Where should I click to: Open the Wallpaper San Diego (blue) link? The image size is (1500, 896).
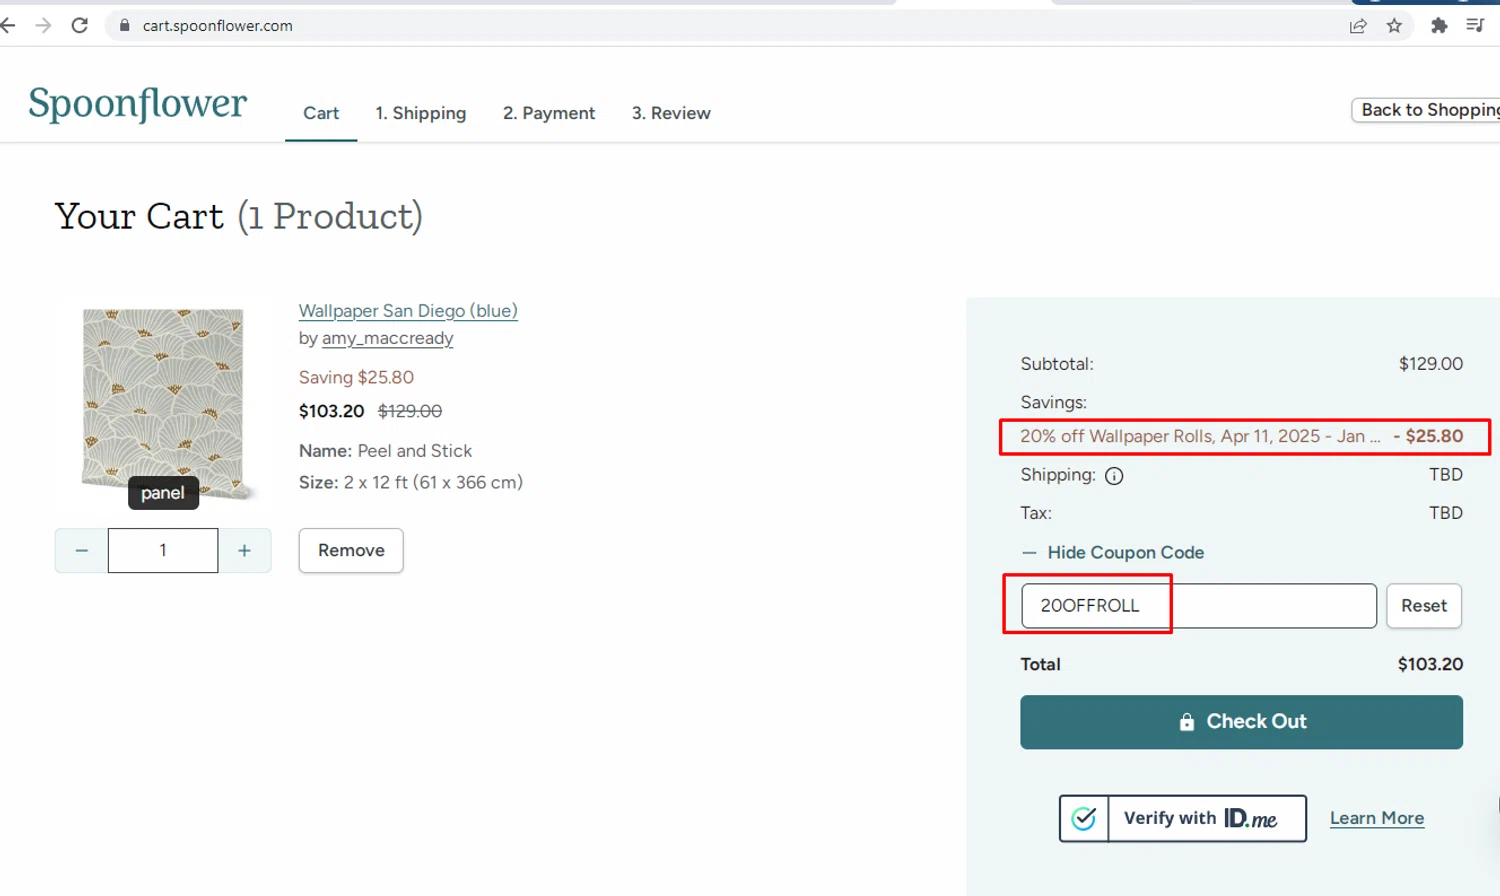pos(408,311)
